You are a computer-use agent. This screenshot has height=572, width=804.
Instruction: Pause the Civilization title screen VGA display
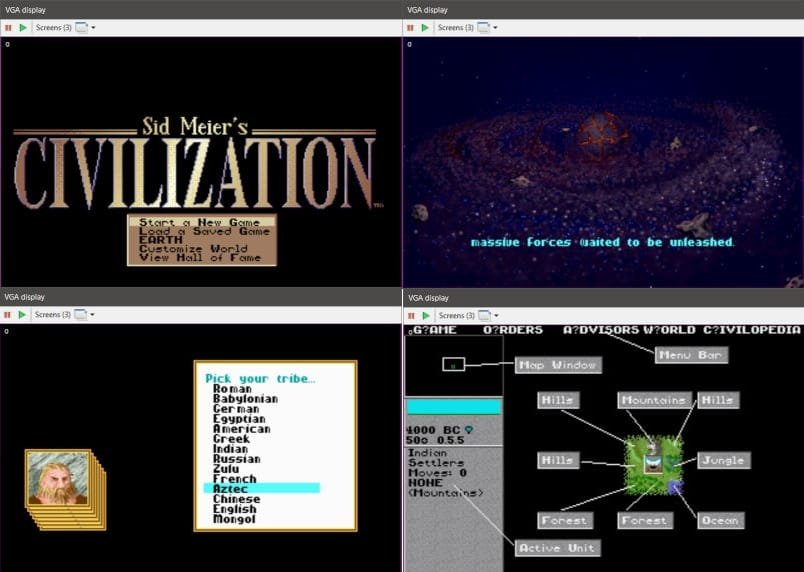[8, 28]
